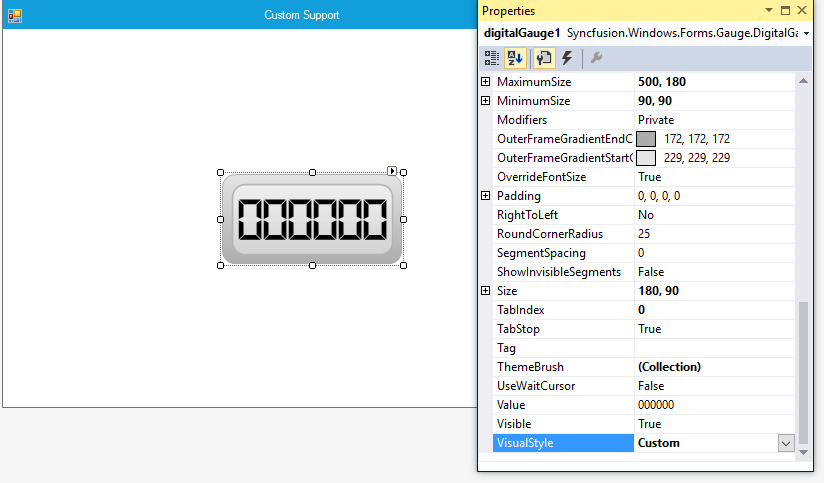Select the ShowInvisibleSegments property row

pyautogui.click(x=643, y=272)
